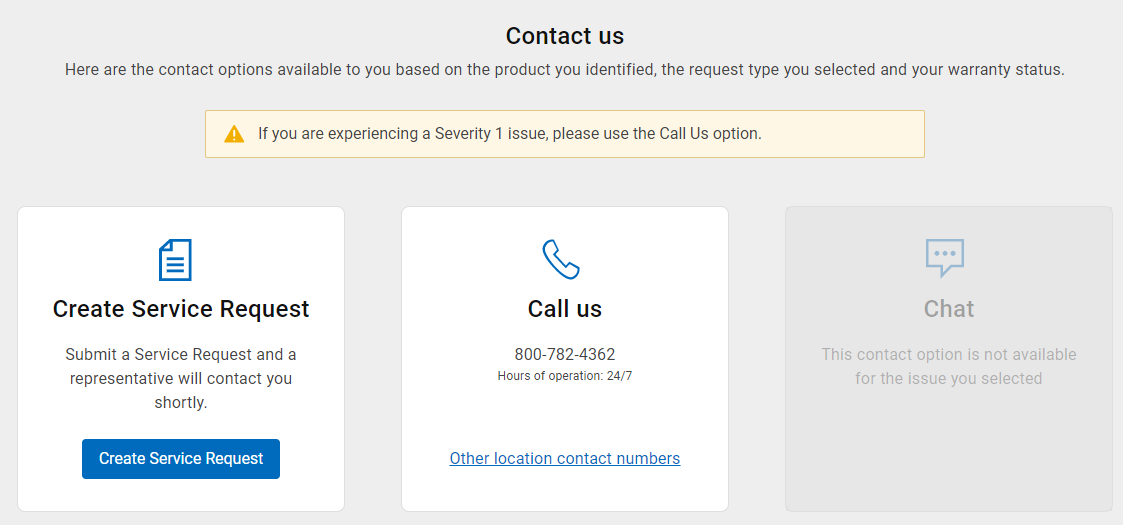Click the 'contact option is not available' notice

pyautogui.click(x=949, y=366)
